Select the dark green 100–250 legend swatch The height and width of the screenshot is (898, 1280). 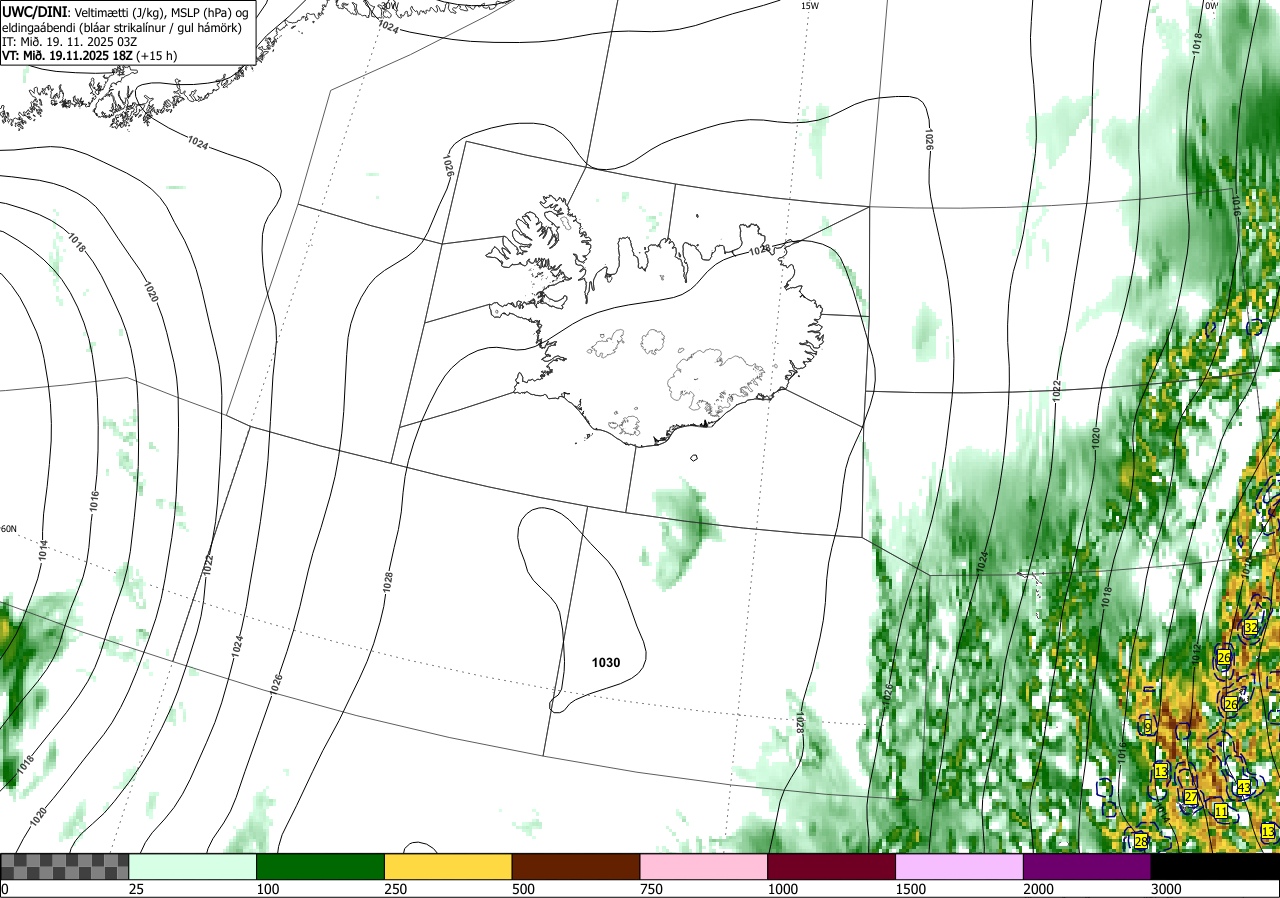(320, 866)
